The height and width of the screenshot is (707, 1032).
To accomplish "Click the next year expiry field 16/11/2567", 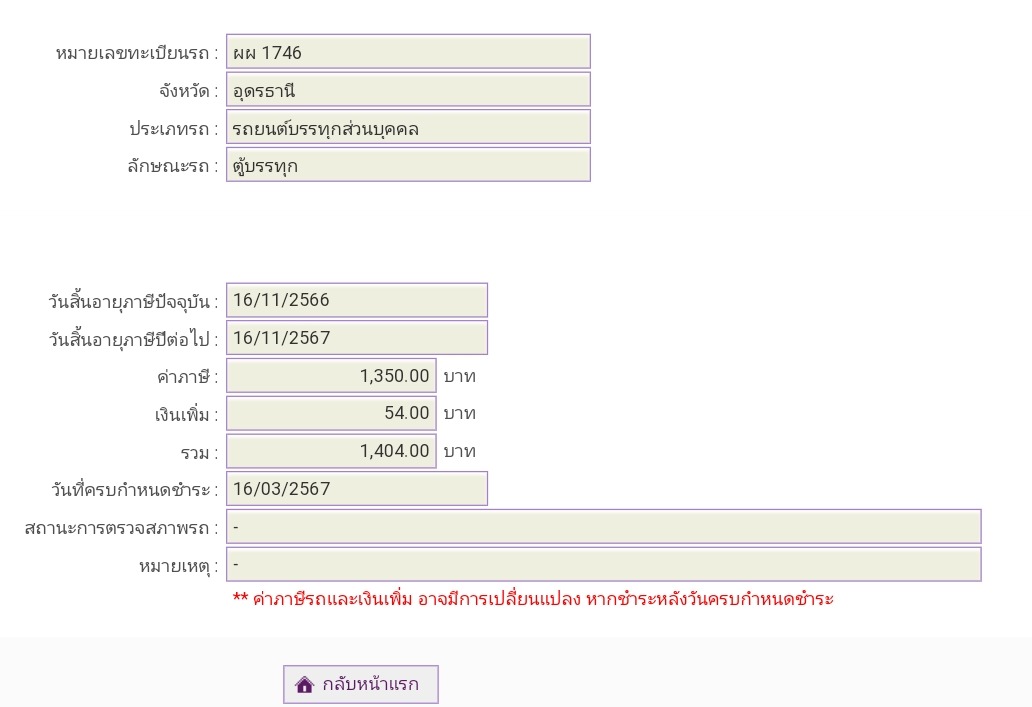I will [x=357, y=338].
